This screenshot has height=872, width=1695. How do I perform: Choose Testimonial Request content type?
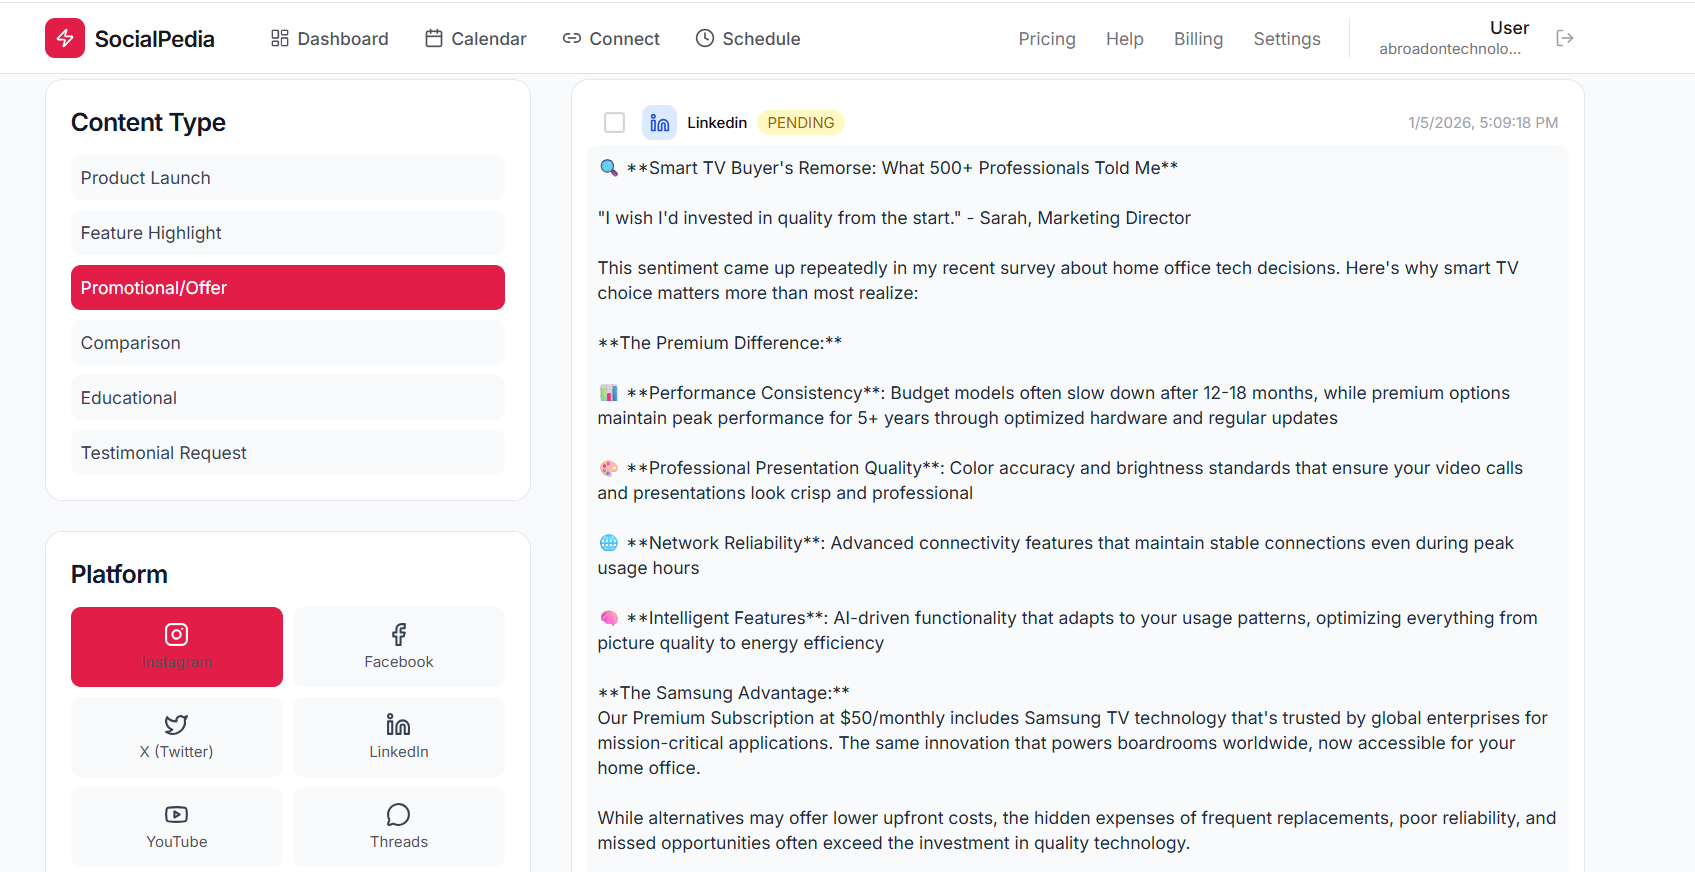(288, 452)
